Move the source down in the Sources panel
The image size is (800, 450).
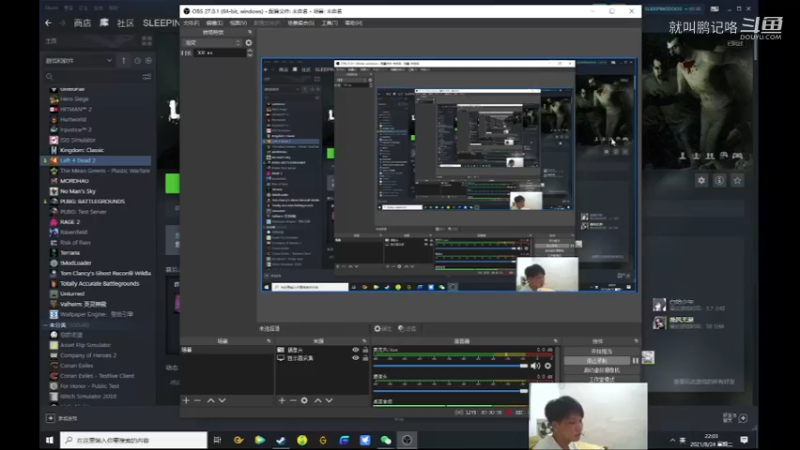[329, 401]
